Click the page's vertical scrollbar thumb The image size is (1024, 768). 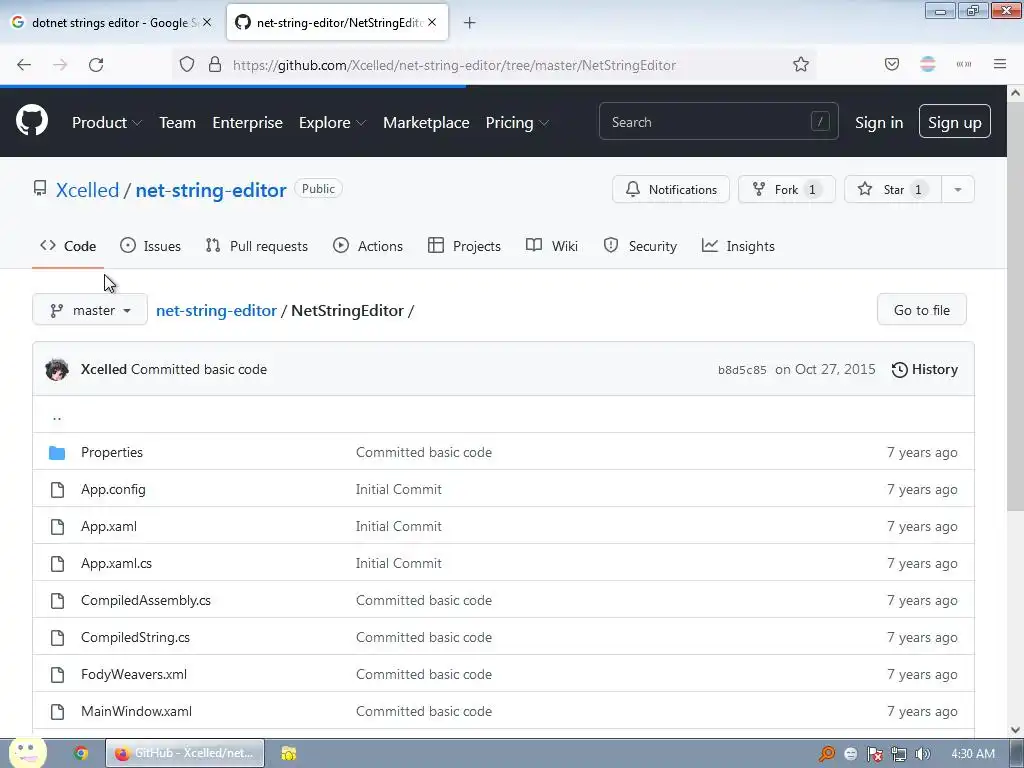(1015, 307)
